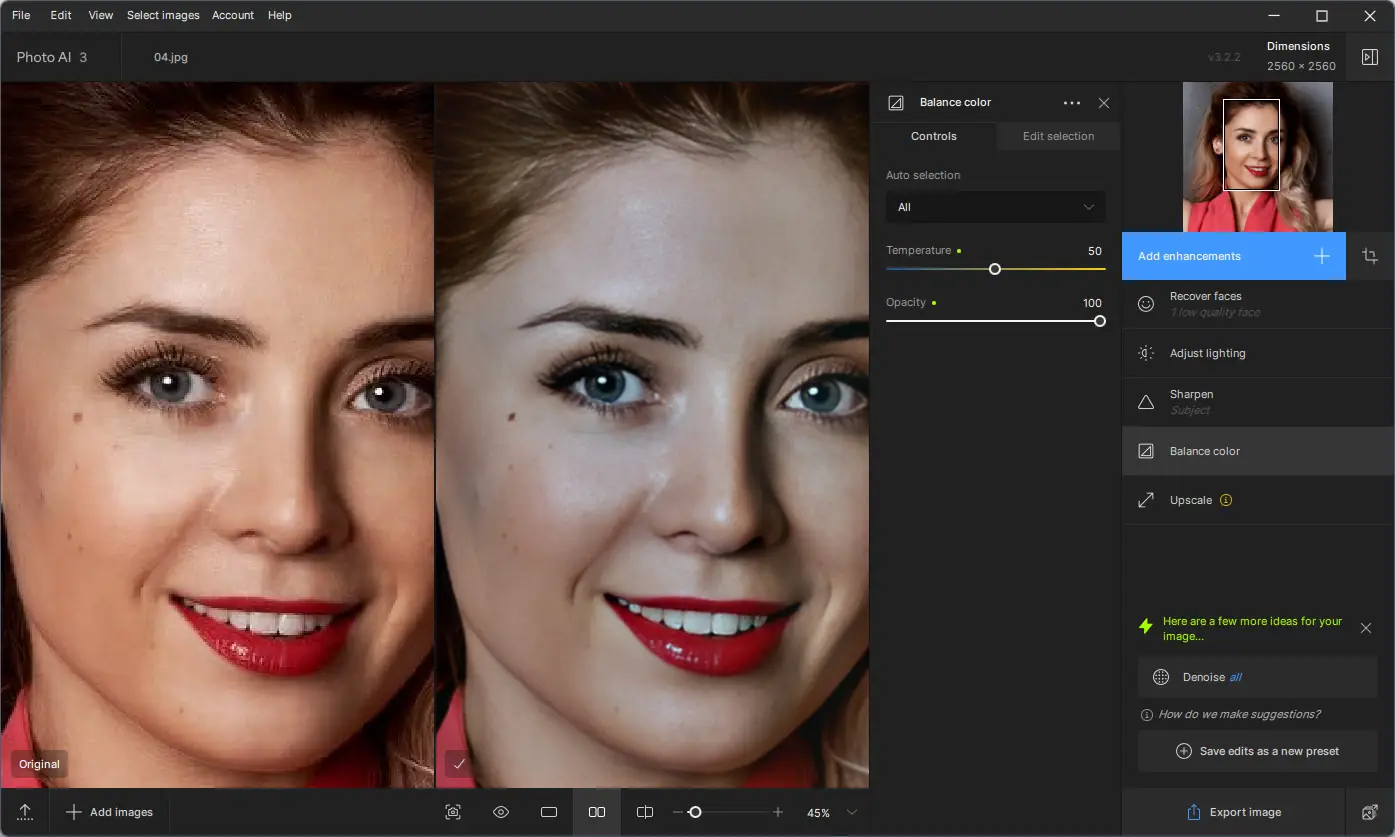Viewport: 1395px width, 837px height.
Task: Close the Balance color panel
Action: pyautogui.click(x=1104, y=103)
